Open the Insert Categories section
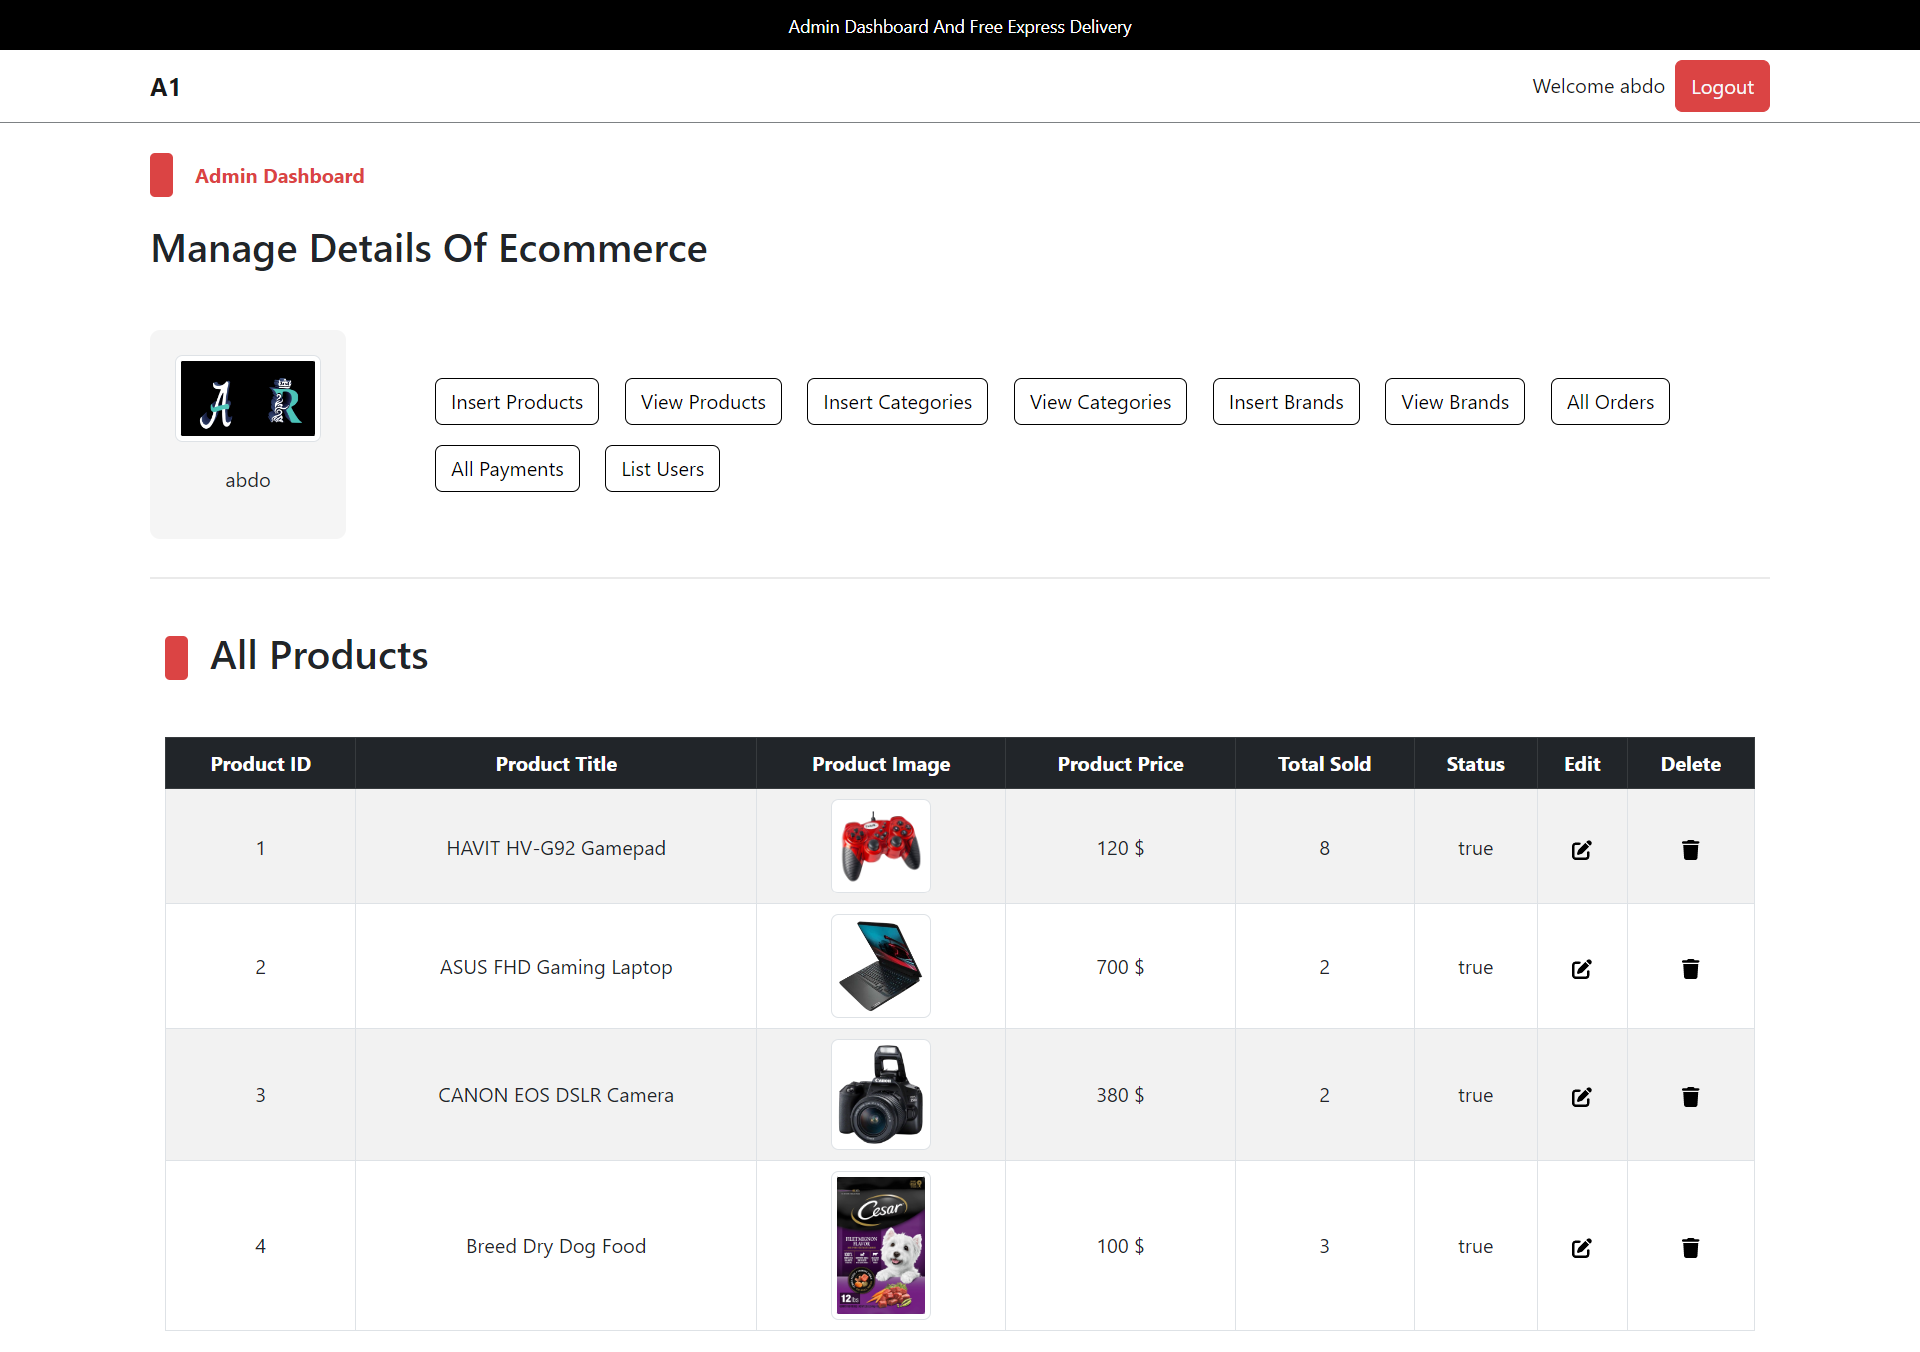 (897, 402)
